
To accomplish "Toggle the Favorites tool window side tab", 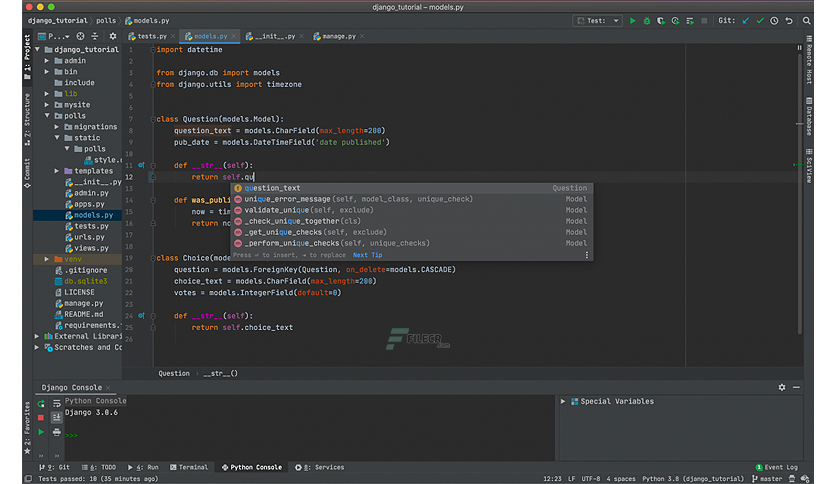I will click(27, 429).
